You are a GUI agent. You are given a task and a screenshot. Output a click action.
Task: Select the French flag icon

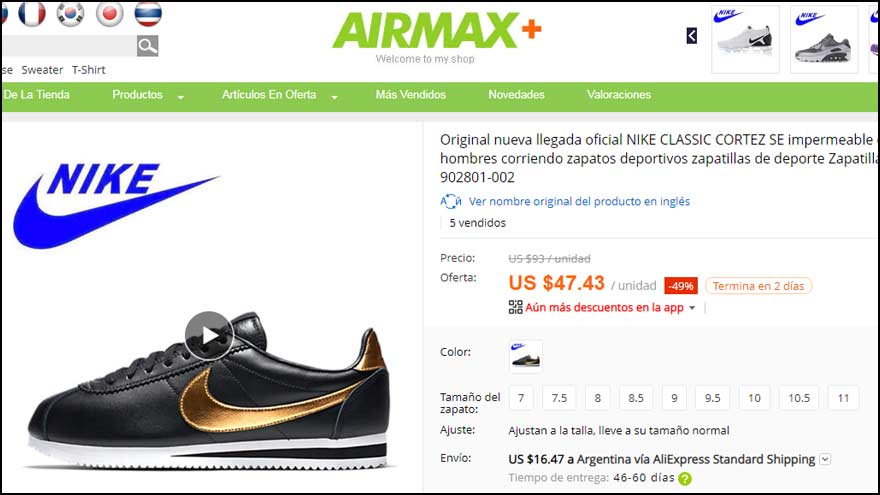click(x=32, y=14)
